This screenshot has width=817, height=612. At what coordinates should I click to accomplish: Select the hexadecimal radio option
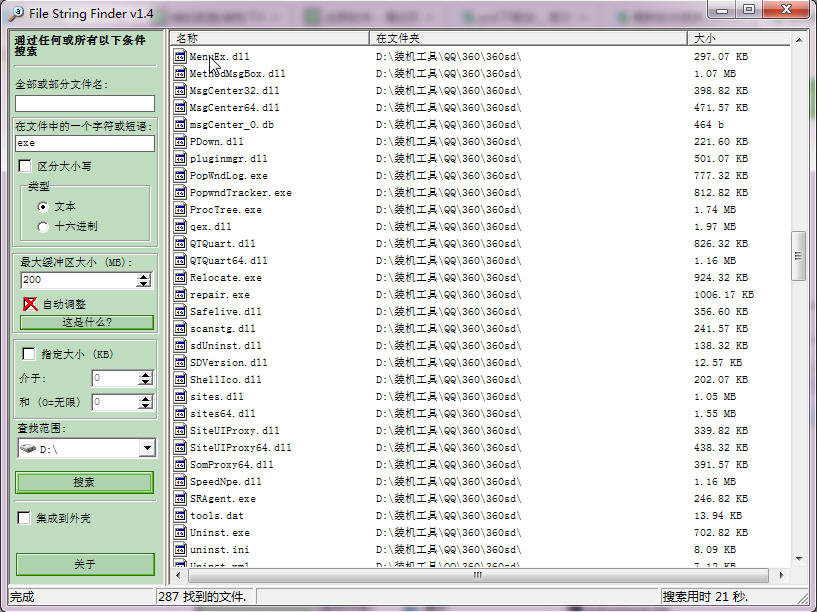tap(42, 226)
